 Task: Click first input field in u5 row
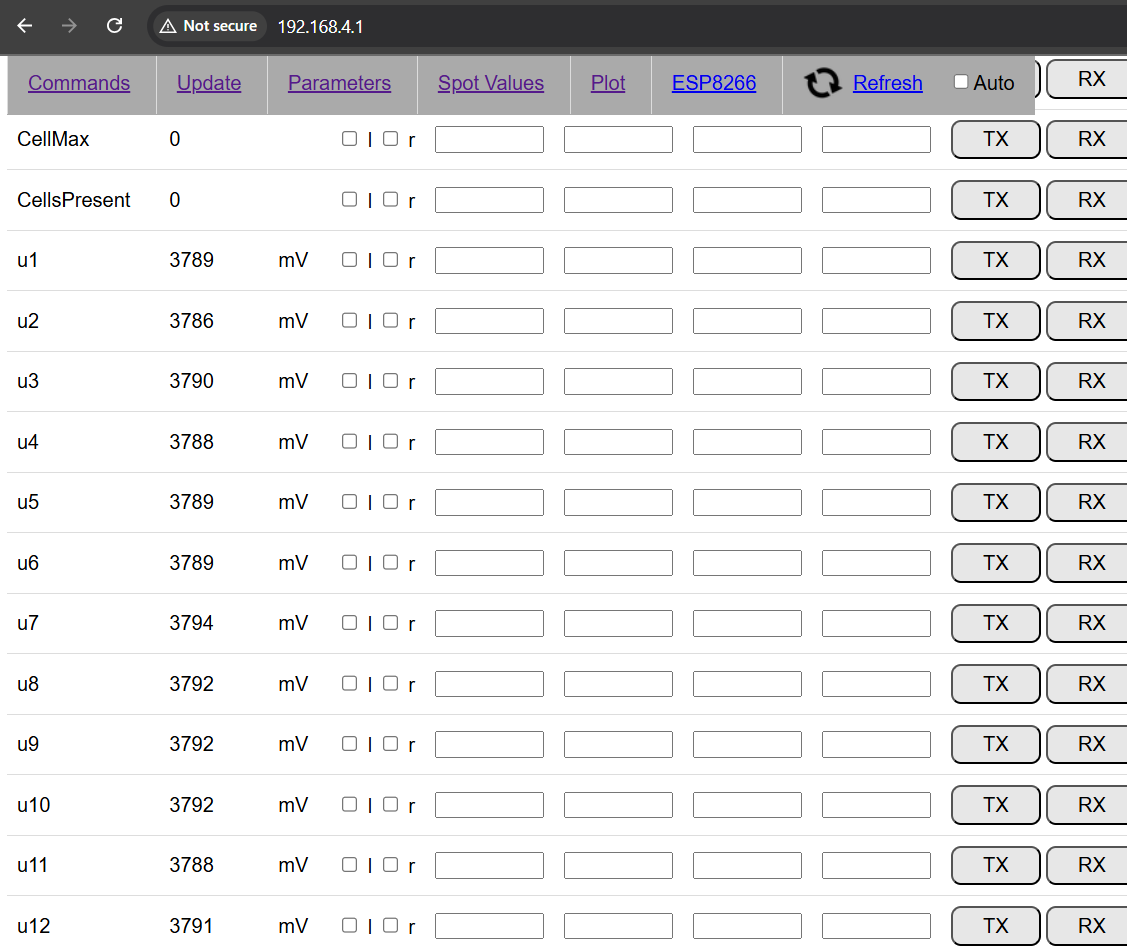coord(489,502)
